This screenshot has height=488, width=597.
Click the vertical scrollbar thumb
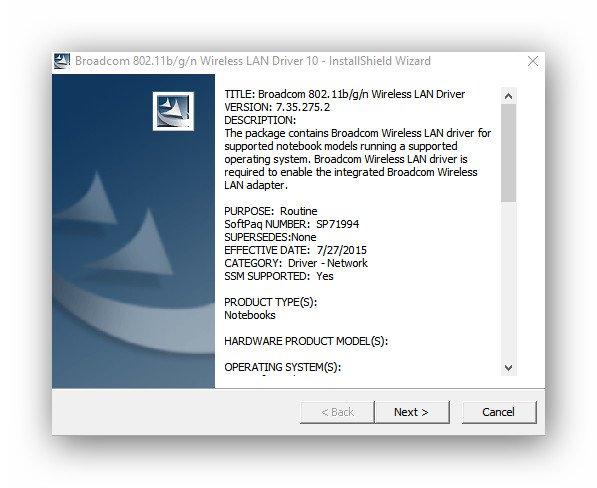pyautogui.click(x=508, y=153)
